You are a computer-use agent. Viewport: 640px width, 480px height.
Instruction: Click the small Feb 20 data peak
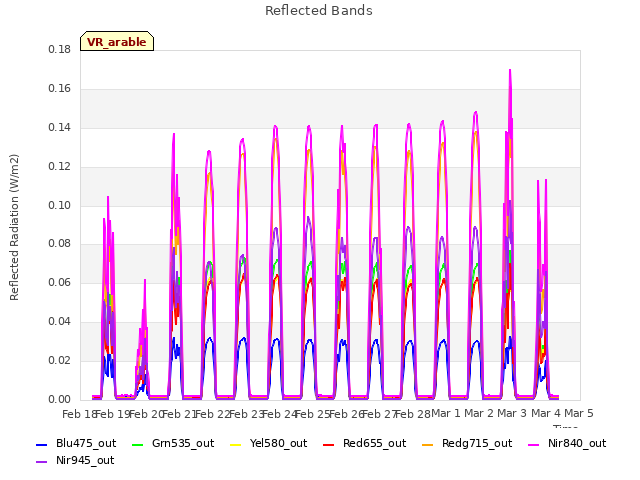coord(144,282)
